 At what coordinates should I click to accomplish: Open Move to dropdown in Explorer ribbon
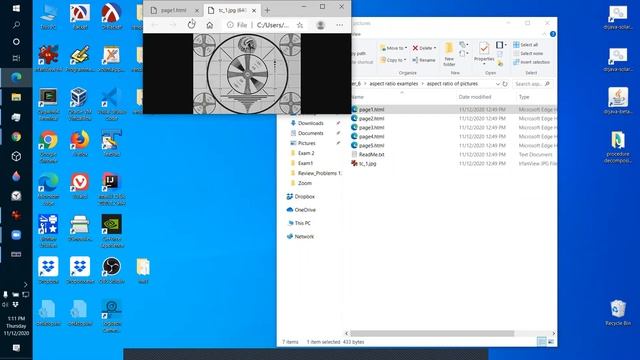click(393, 48)
